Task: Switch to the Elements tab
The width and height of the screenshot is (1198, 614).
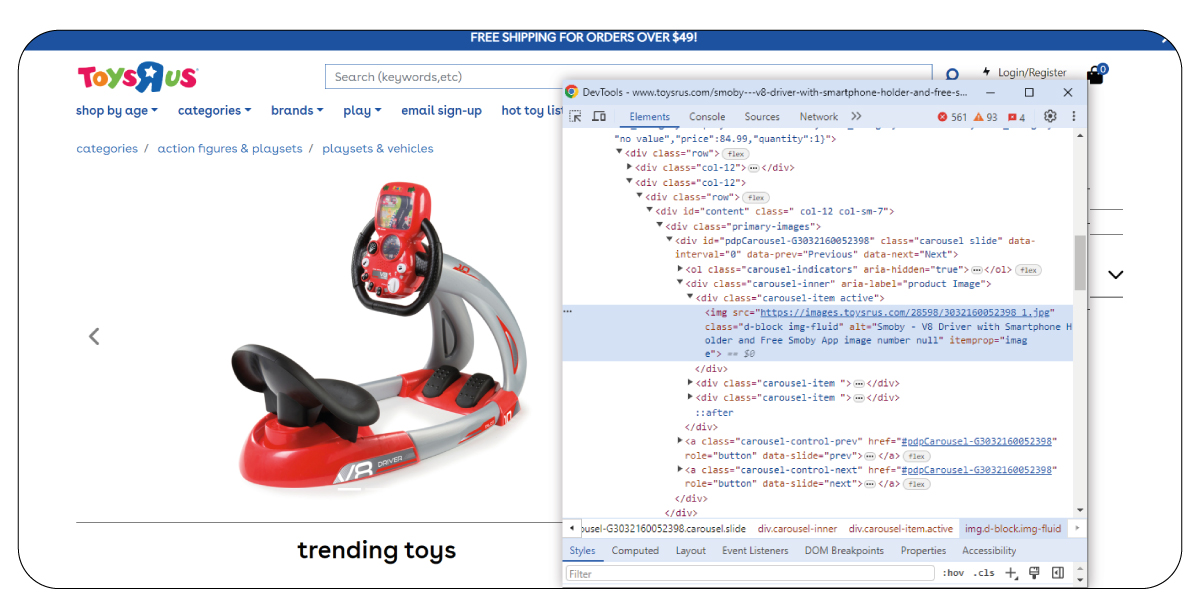Action: tap(649, 117)
